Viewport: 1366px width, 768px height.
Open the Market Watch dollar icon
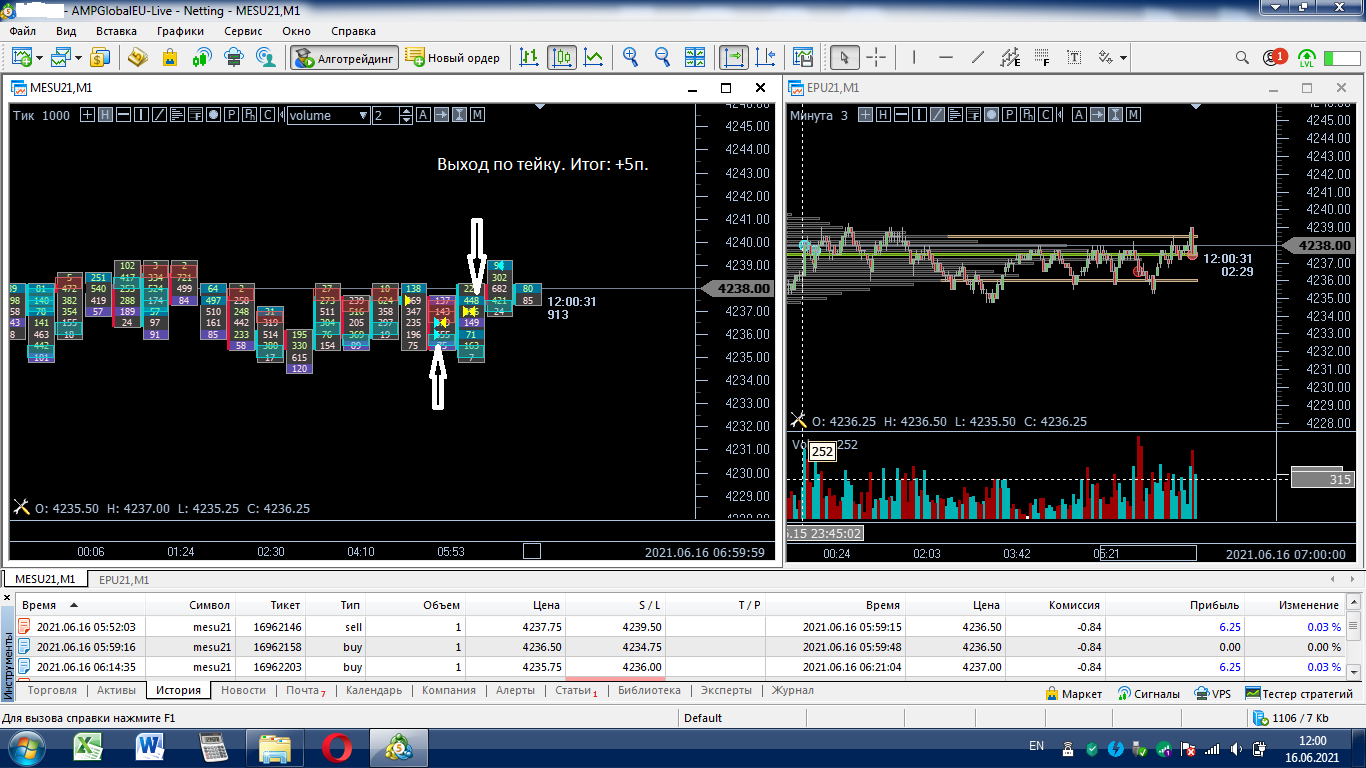coord(100,57)
